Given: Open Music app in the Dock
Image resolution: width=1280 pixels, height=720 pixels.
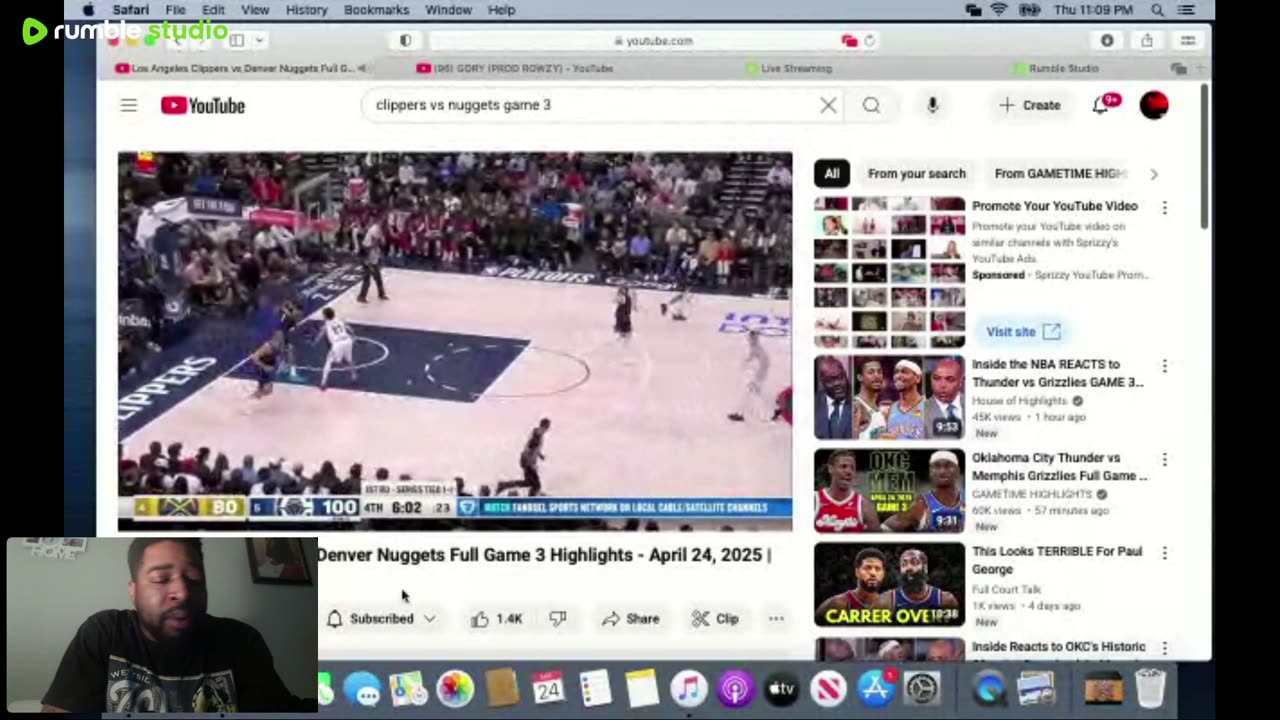Looking at the screenshot, I should [688, 689].
